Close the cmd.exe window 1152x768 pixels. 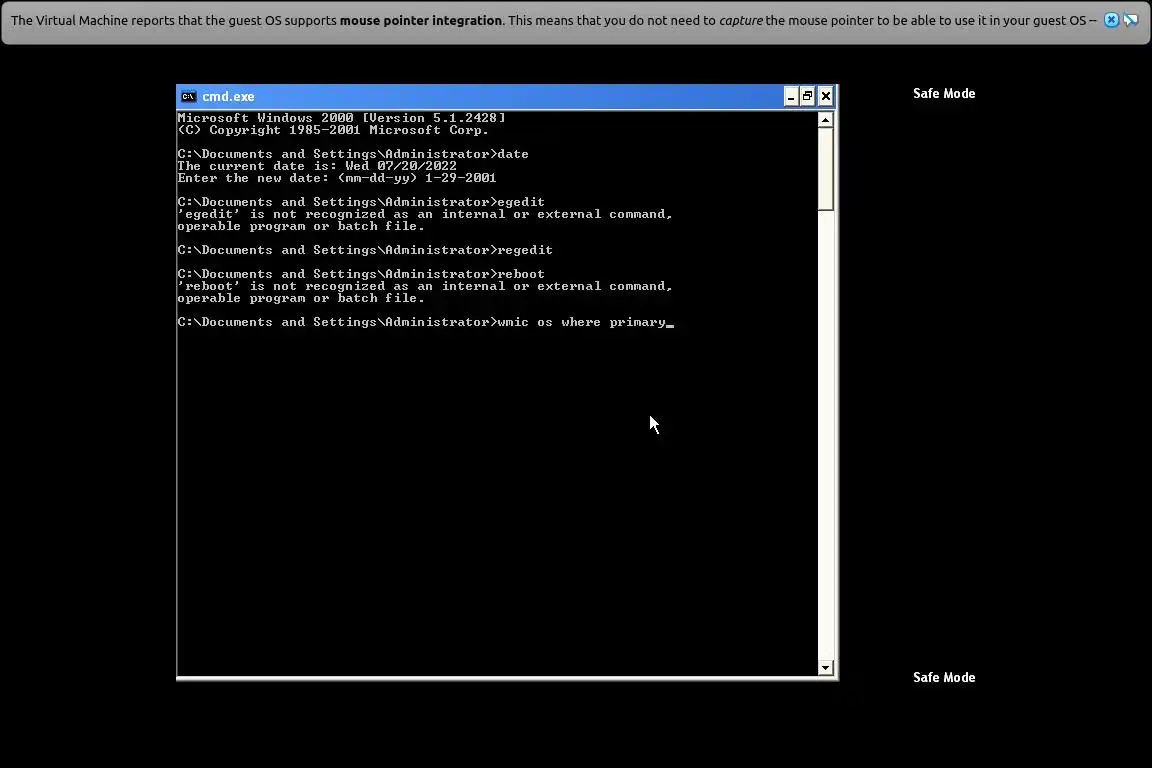[x=826, y=96]
